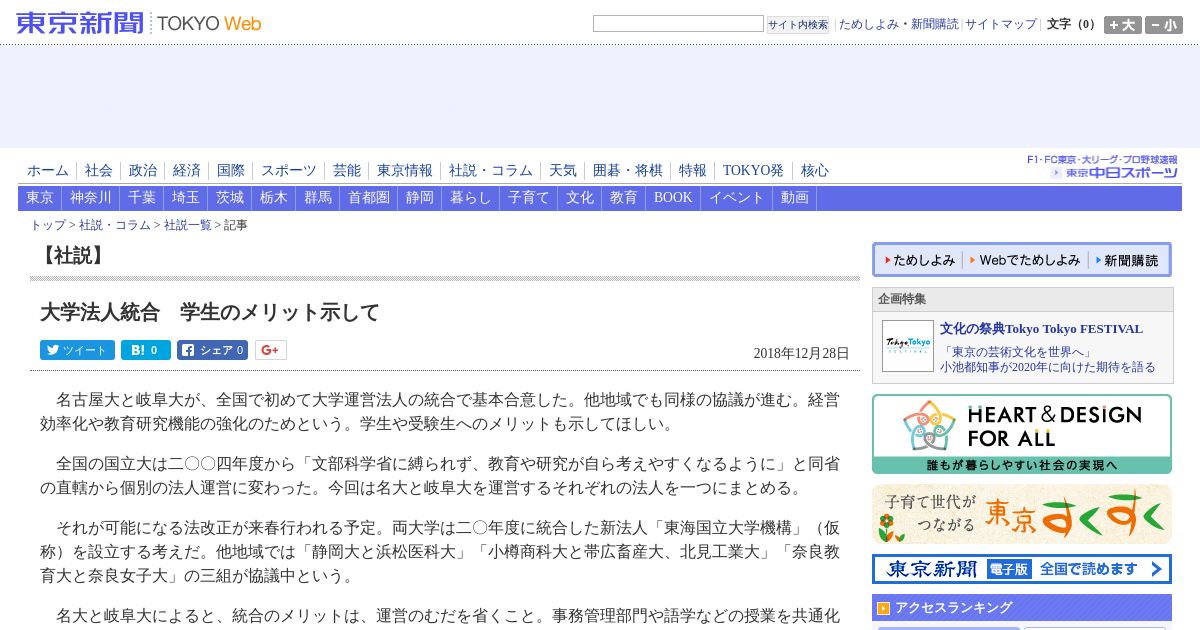
Task: Click トップ in the breadcrumb
Action: click(x=48, y=226)
